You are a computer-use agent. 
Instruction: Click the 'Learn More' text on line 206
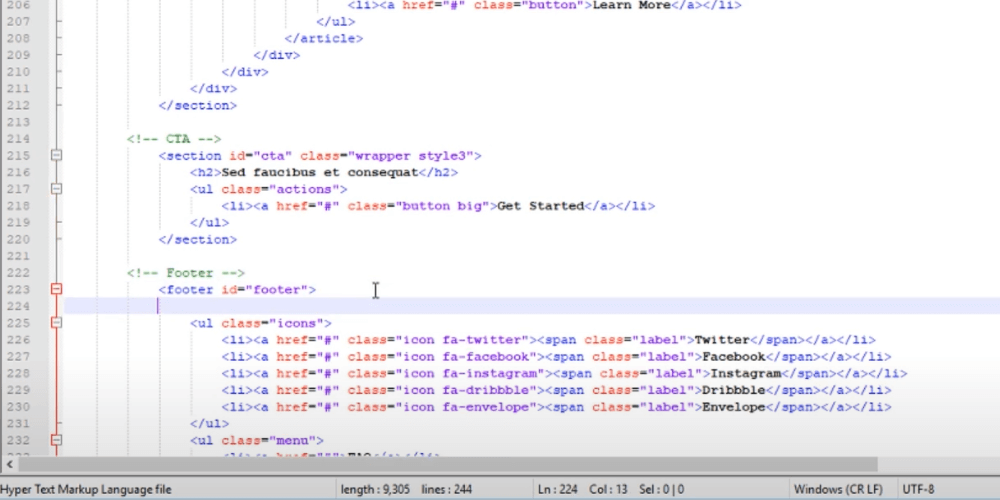[x=631, y=5]
